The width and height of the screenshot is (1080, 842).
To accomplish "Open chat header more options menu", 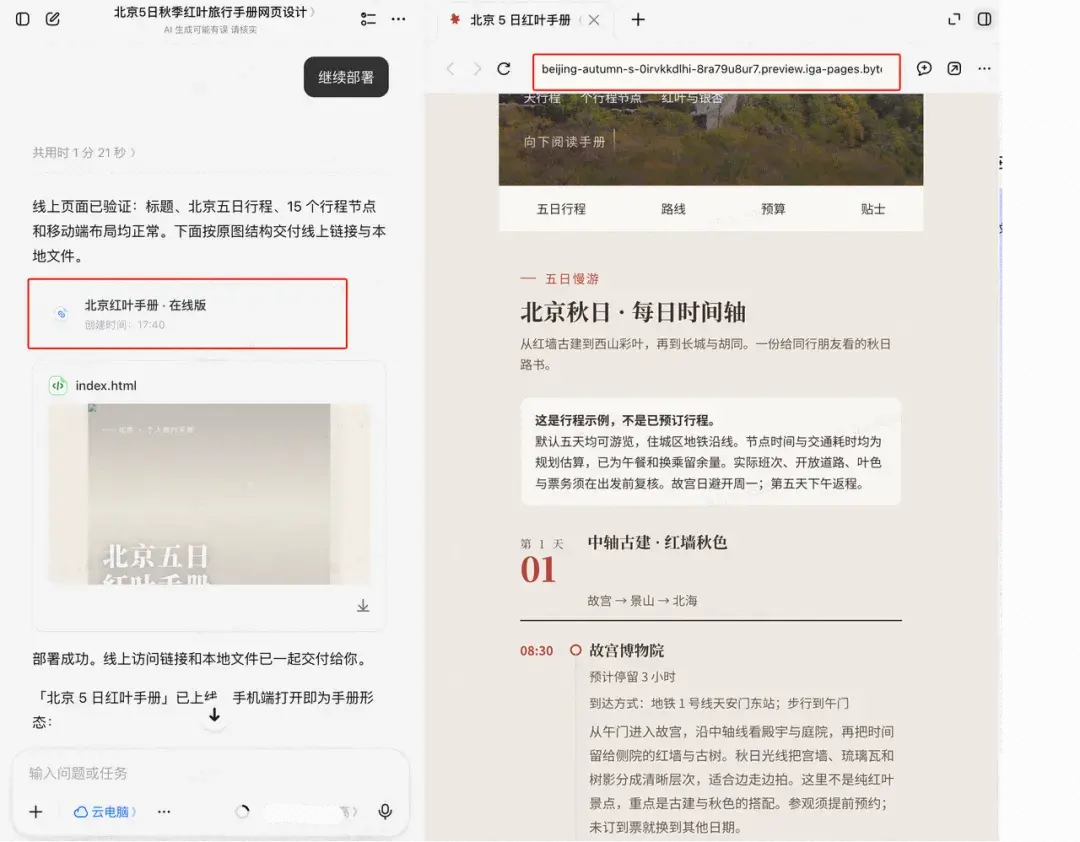I will click(399, 19).
